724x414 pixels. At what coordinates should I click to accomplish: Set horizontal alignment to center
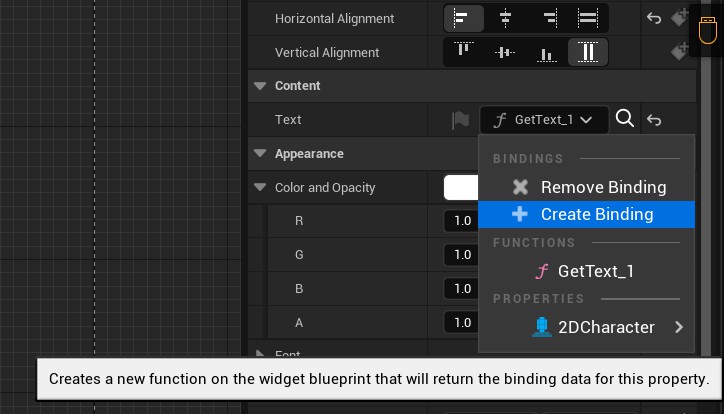(505, 18)
